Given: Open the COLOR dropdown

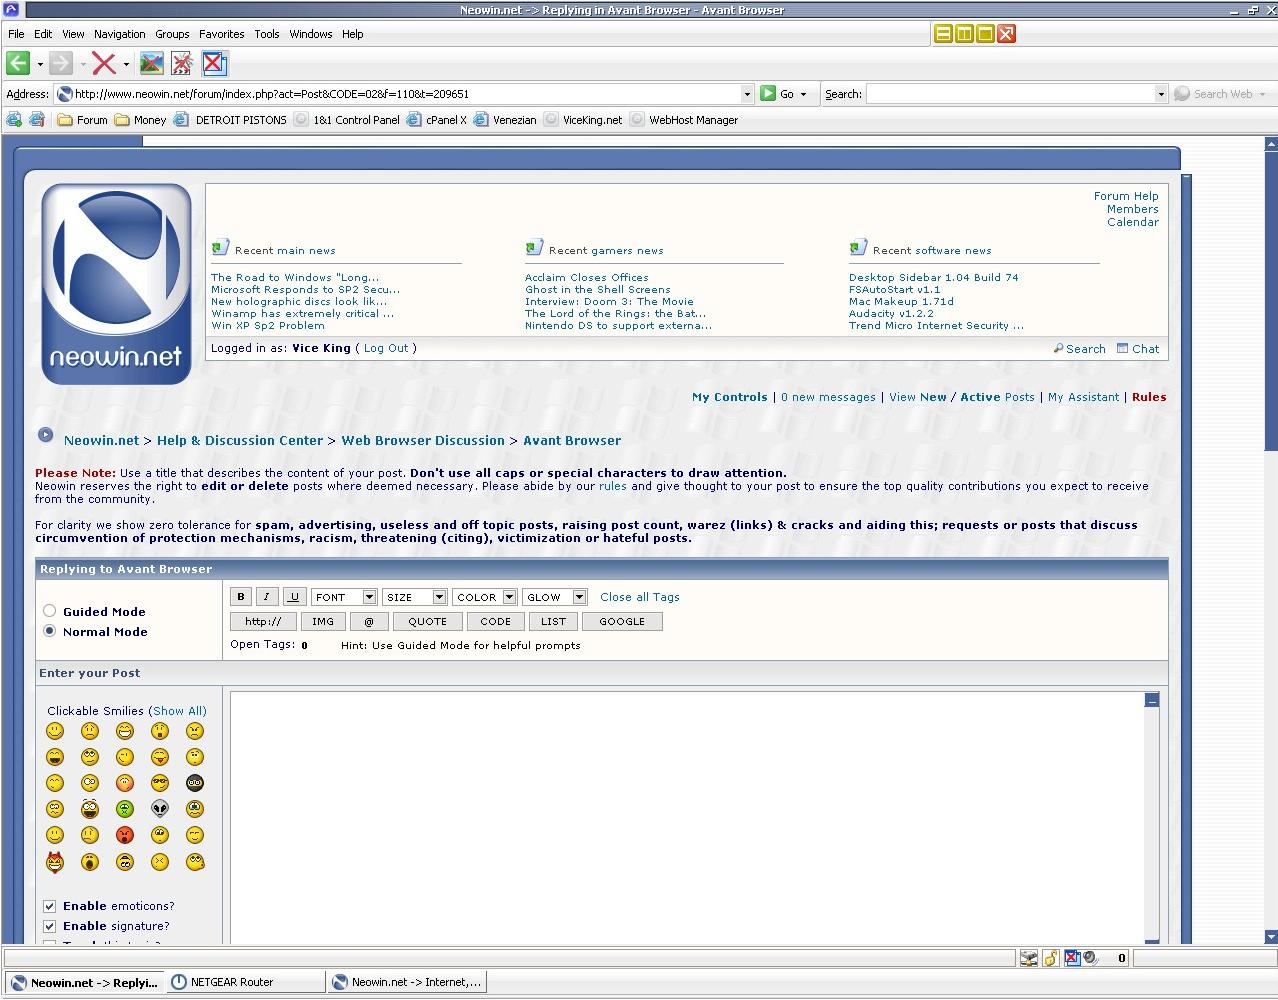Looking at the screenshot, I should (x=484, y=597).
